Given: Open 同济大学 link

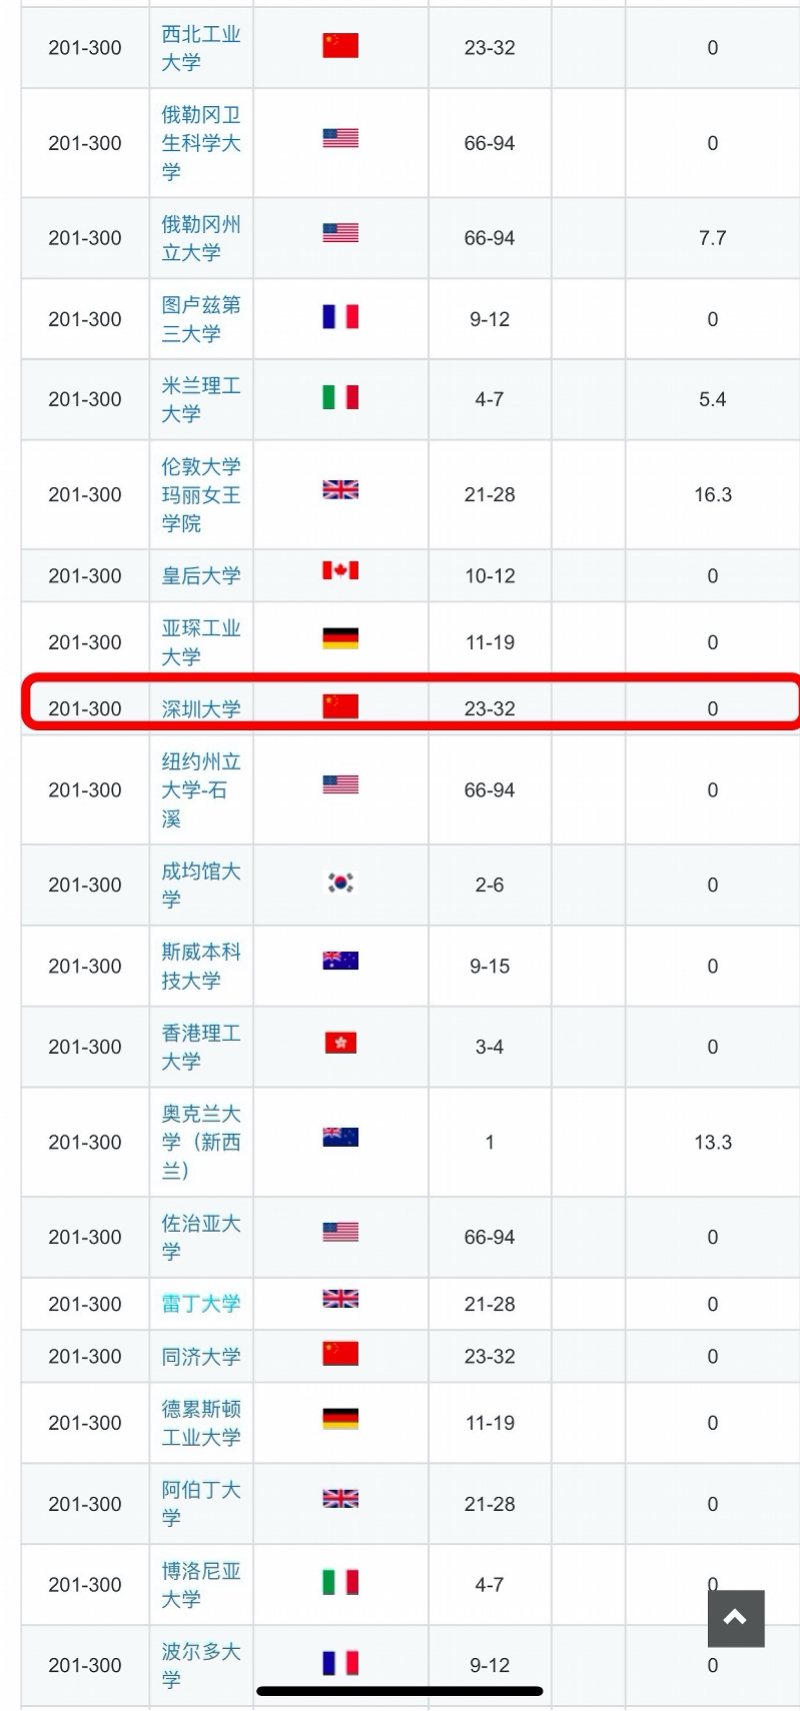Looking at the screenshot, I should point(201,1357).
